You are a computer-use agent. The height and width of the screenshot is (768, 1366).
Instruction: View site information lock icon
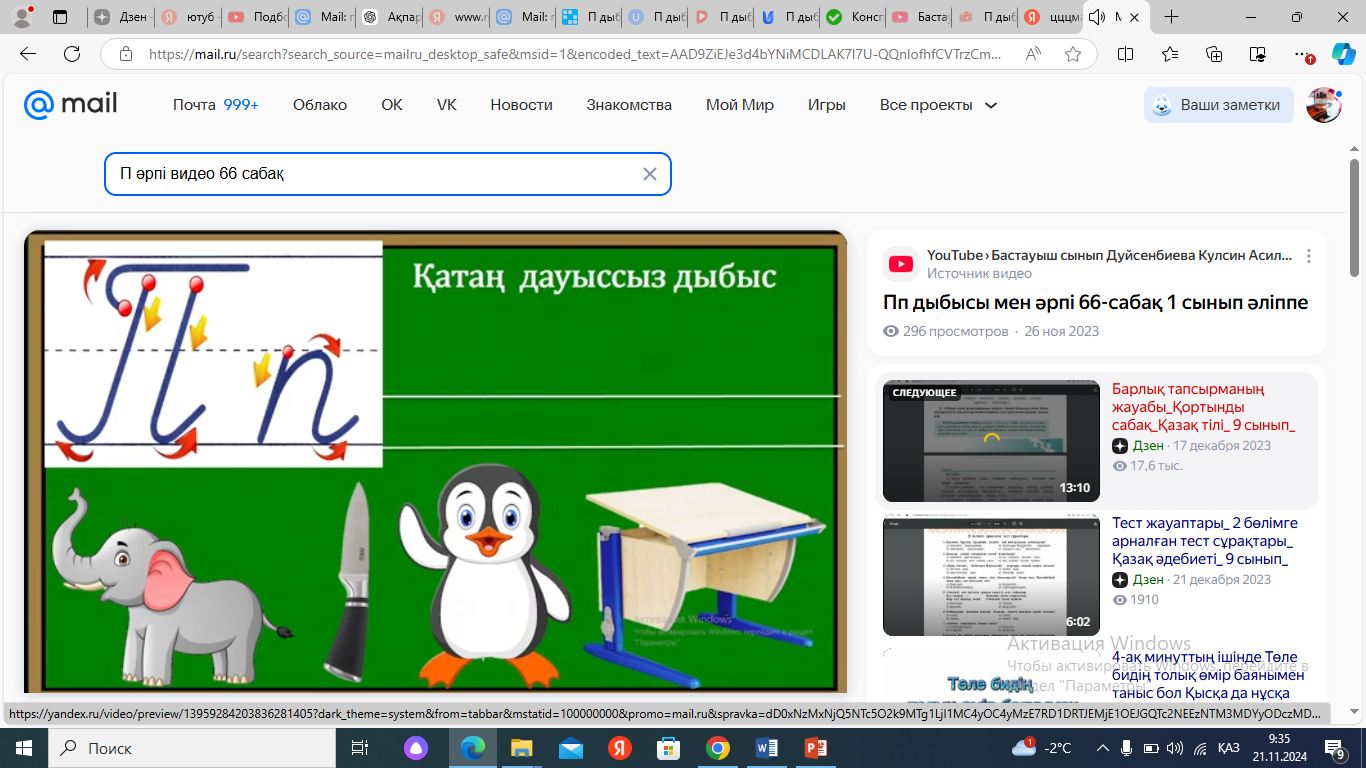click(x=125, y=54)
